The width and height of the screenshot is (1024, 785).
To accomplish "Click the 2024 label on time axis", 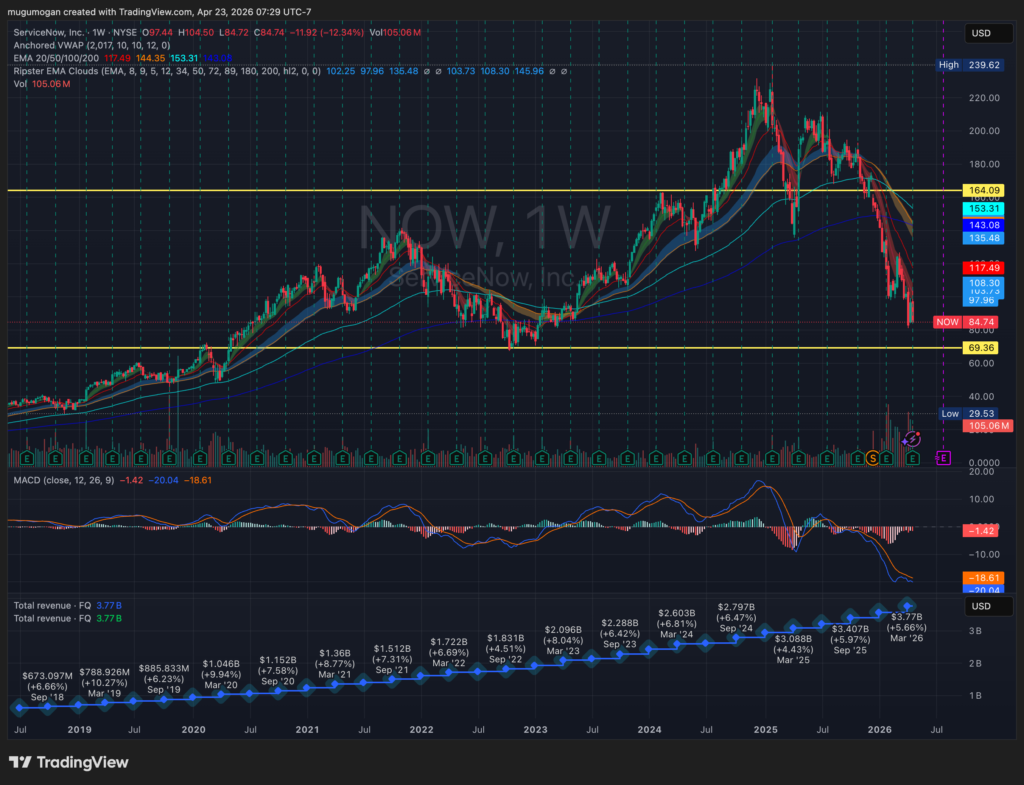I will (652, 730).
